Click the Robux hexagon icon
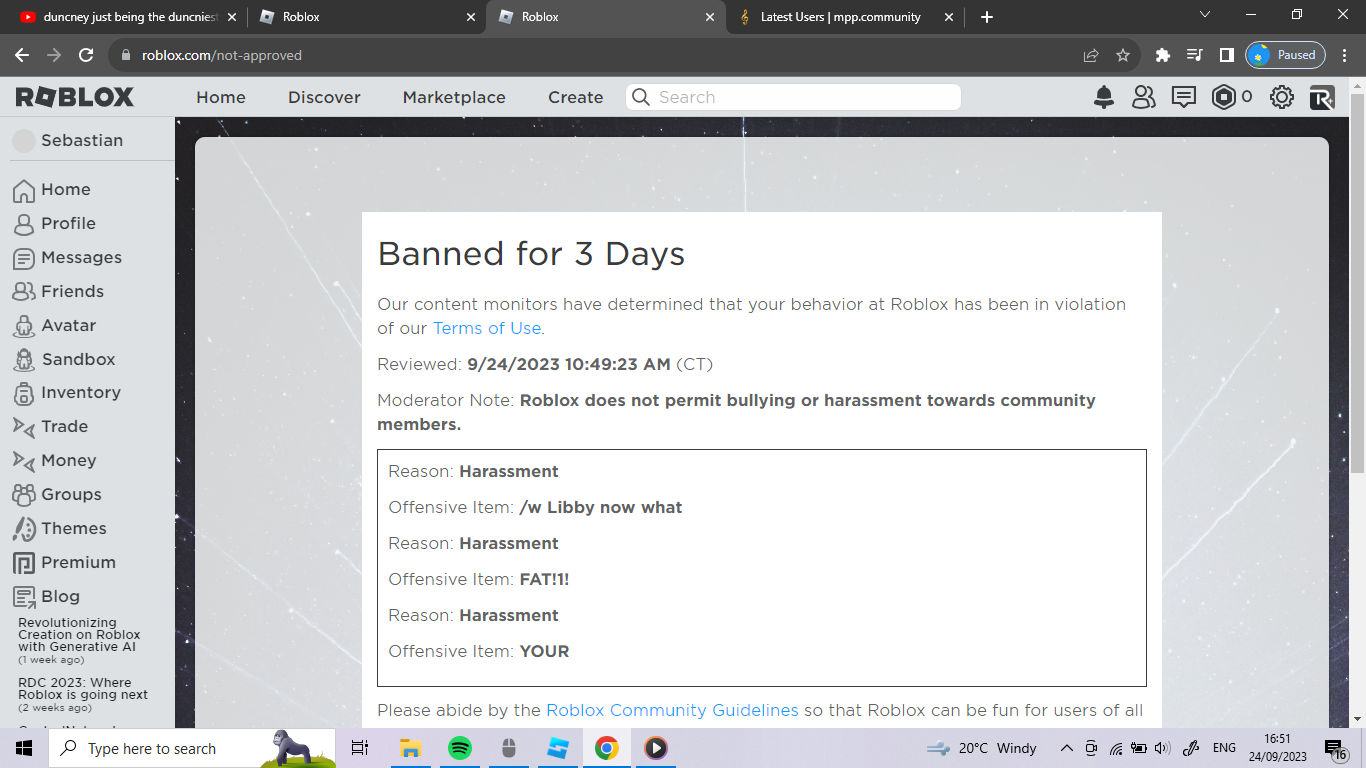The height and width of the screenshot is (768, 1366). tap(1224, 97)
